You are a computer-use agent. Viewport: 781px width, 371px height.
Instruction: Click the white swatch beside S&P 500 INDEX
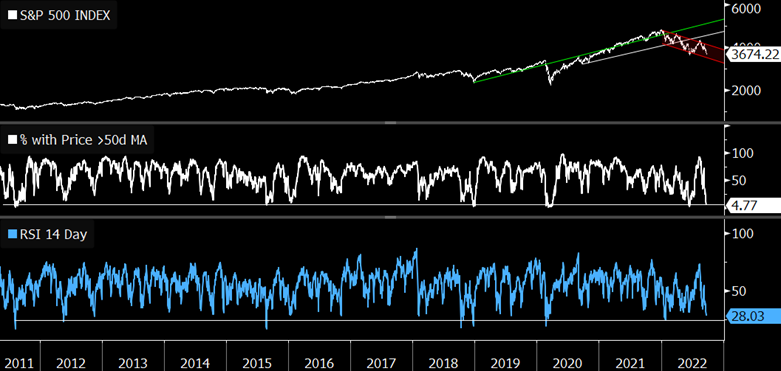click(11, 15)
